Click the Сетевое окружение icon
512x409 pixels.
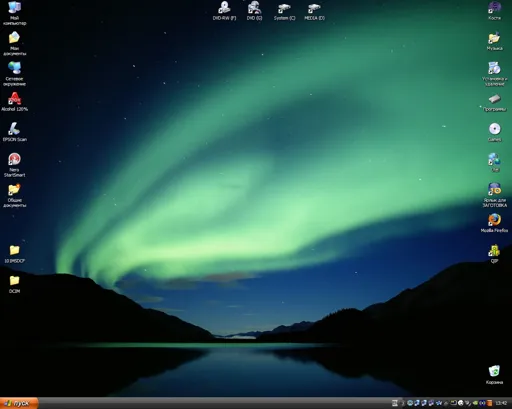pyautogui.click(x=14, y=74)
